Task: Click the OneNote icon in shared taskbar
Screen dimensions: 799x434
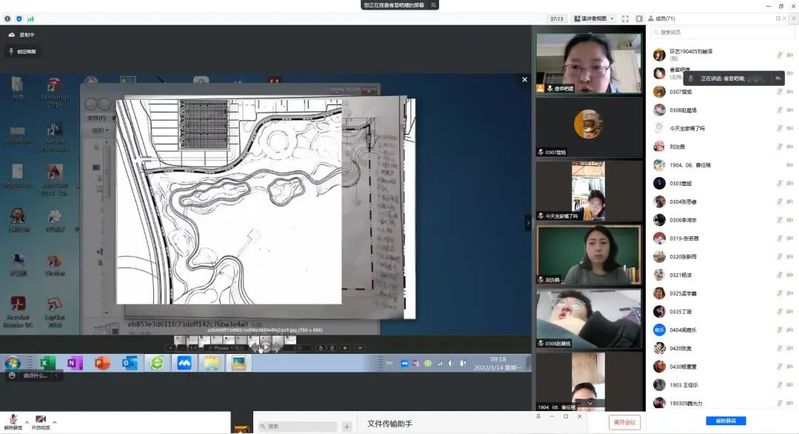Action: 73,364
